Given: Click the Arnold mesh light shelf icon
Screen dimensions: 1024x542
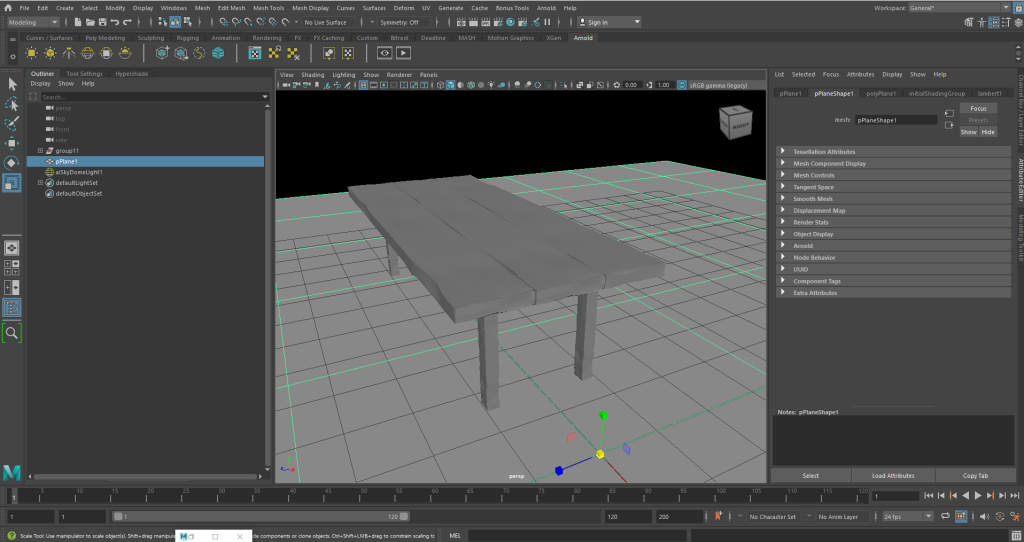Looking at the screenshot, I should click(x=50, y=54).
